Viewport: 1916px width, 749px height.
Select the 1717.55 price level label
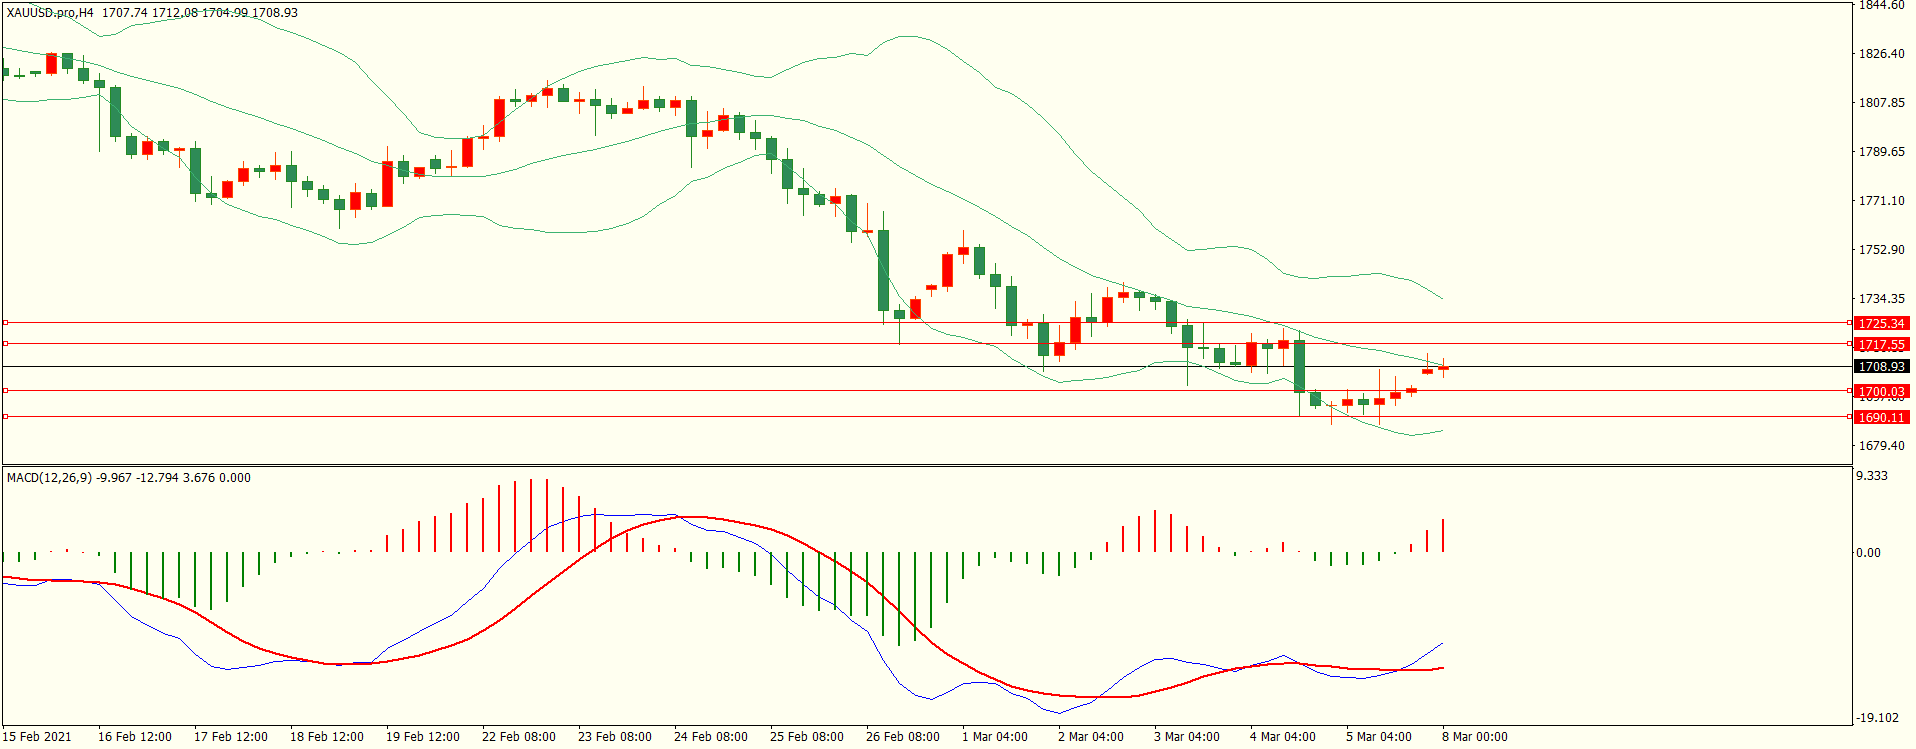[x=1881, y=344]
